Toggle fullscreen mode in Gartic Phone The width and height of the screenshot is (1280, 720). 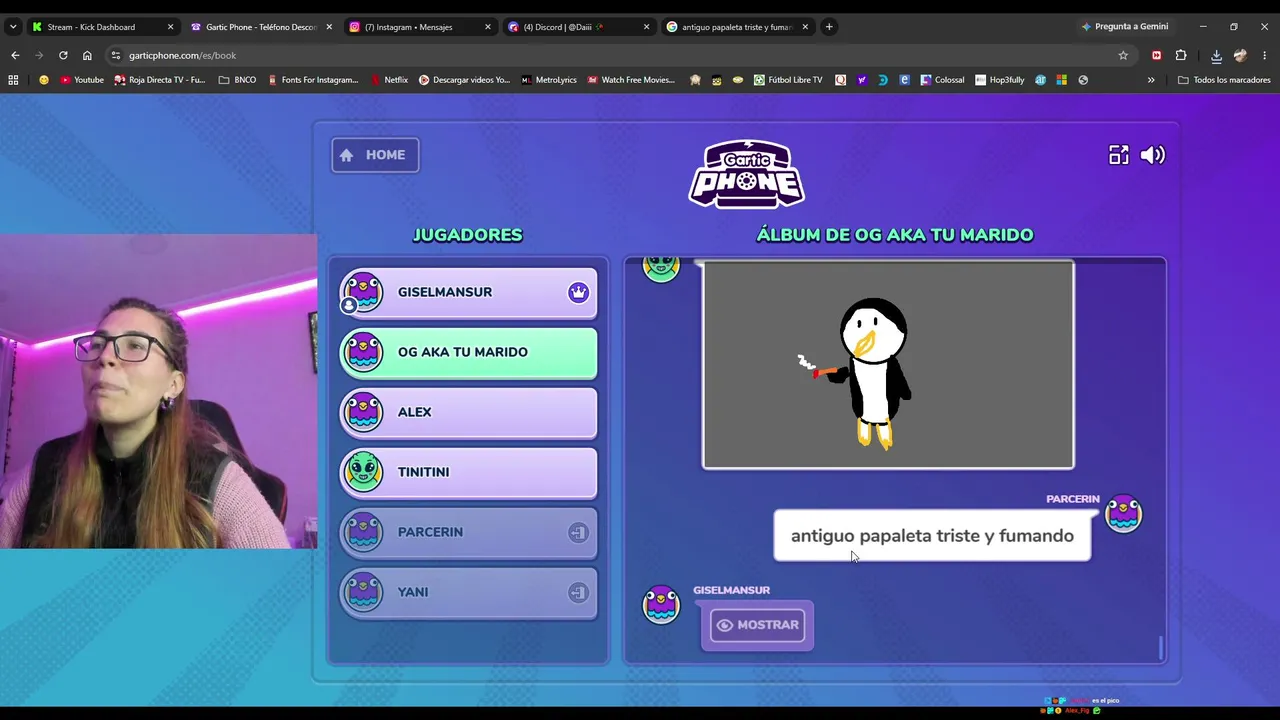coord(1118,155)
